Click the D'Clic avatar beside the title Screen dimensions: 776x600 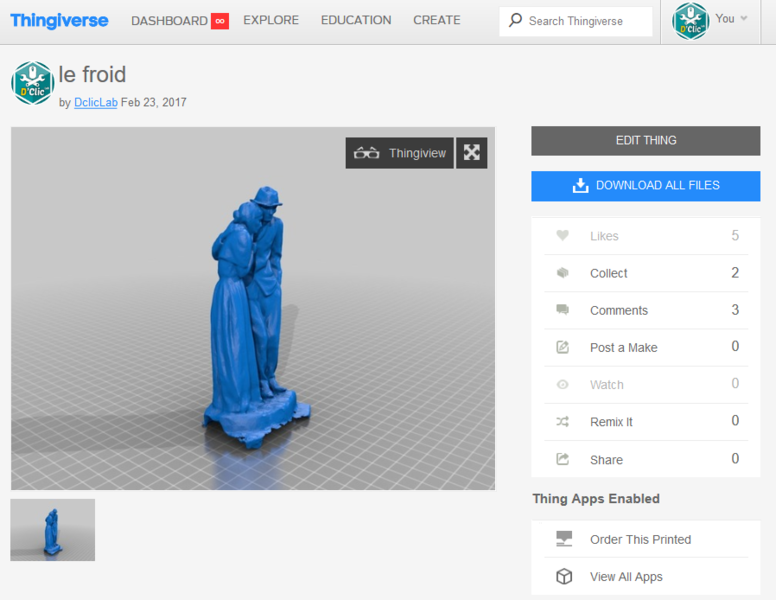pyautogui.click(x=33, y=83)
